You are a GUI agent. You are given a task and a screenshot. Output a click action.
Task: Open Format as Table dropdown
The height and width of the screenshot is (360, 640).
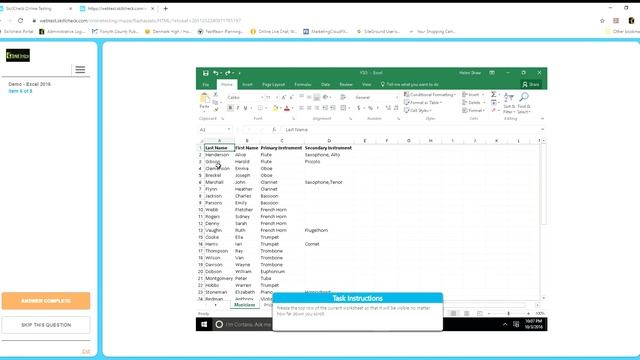[x=423, y=102]
